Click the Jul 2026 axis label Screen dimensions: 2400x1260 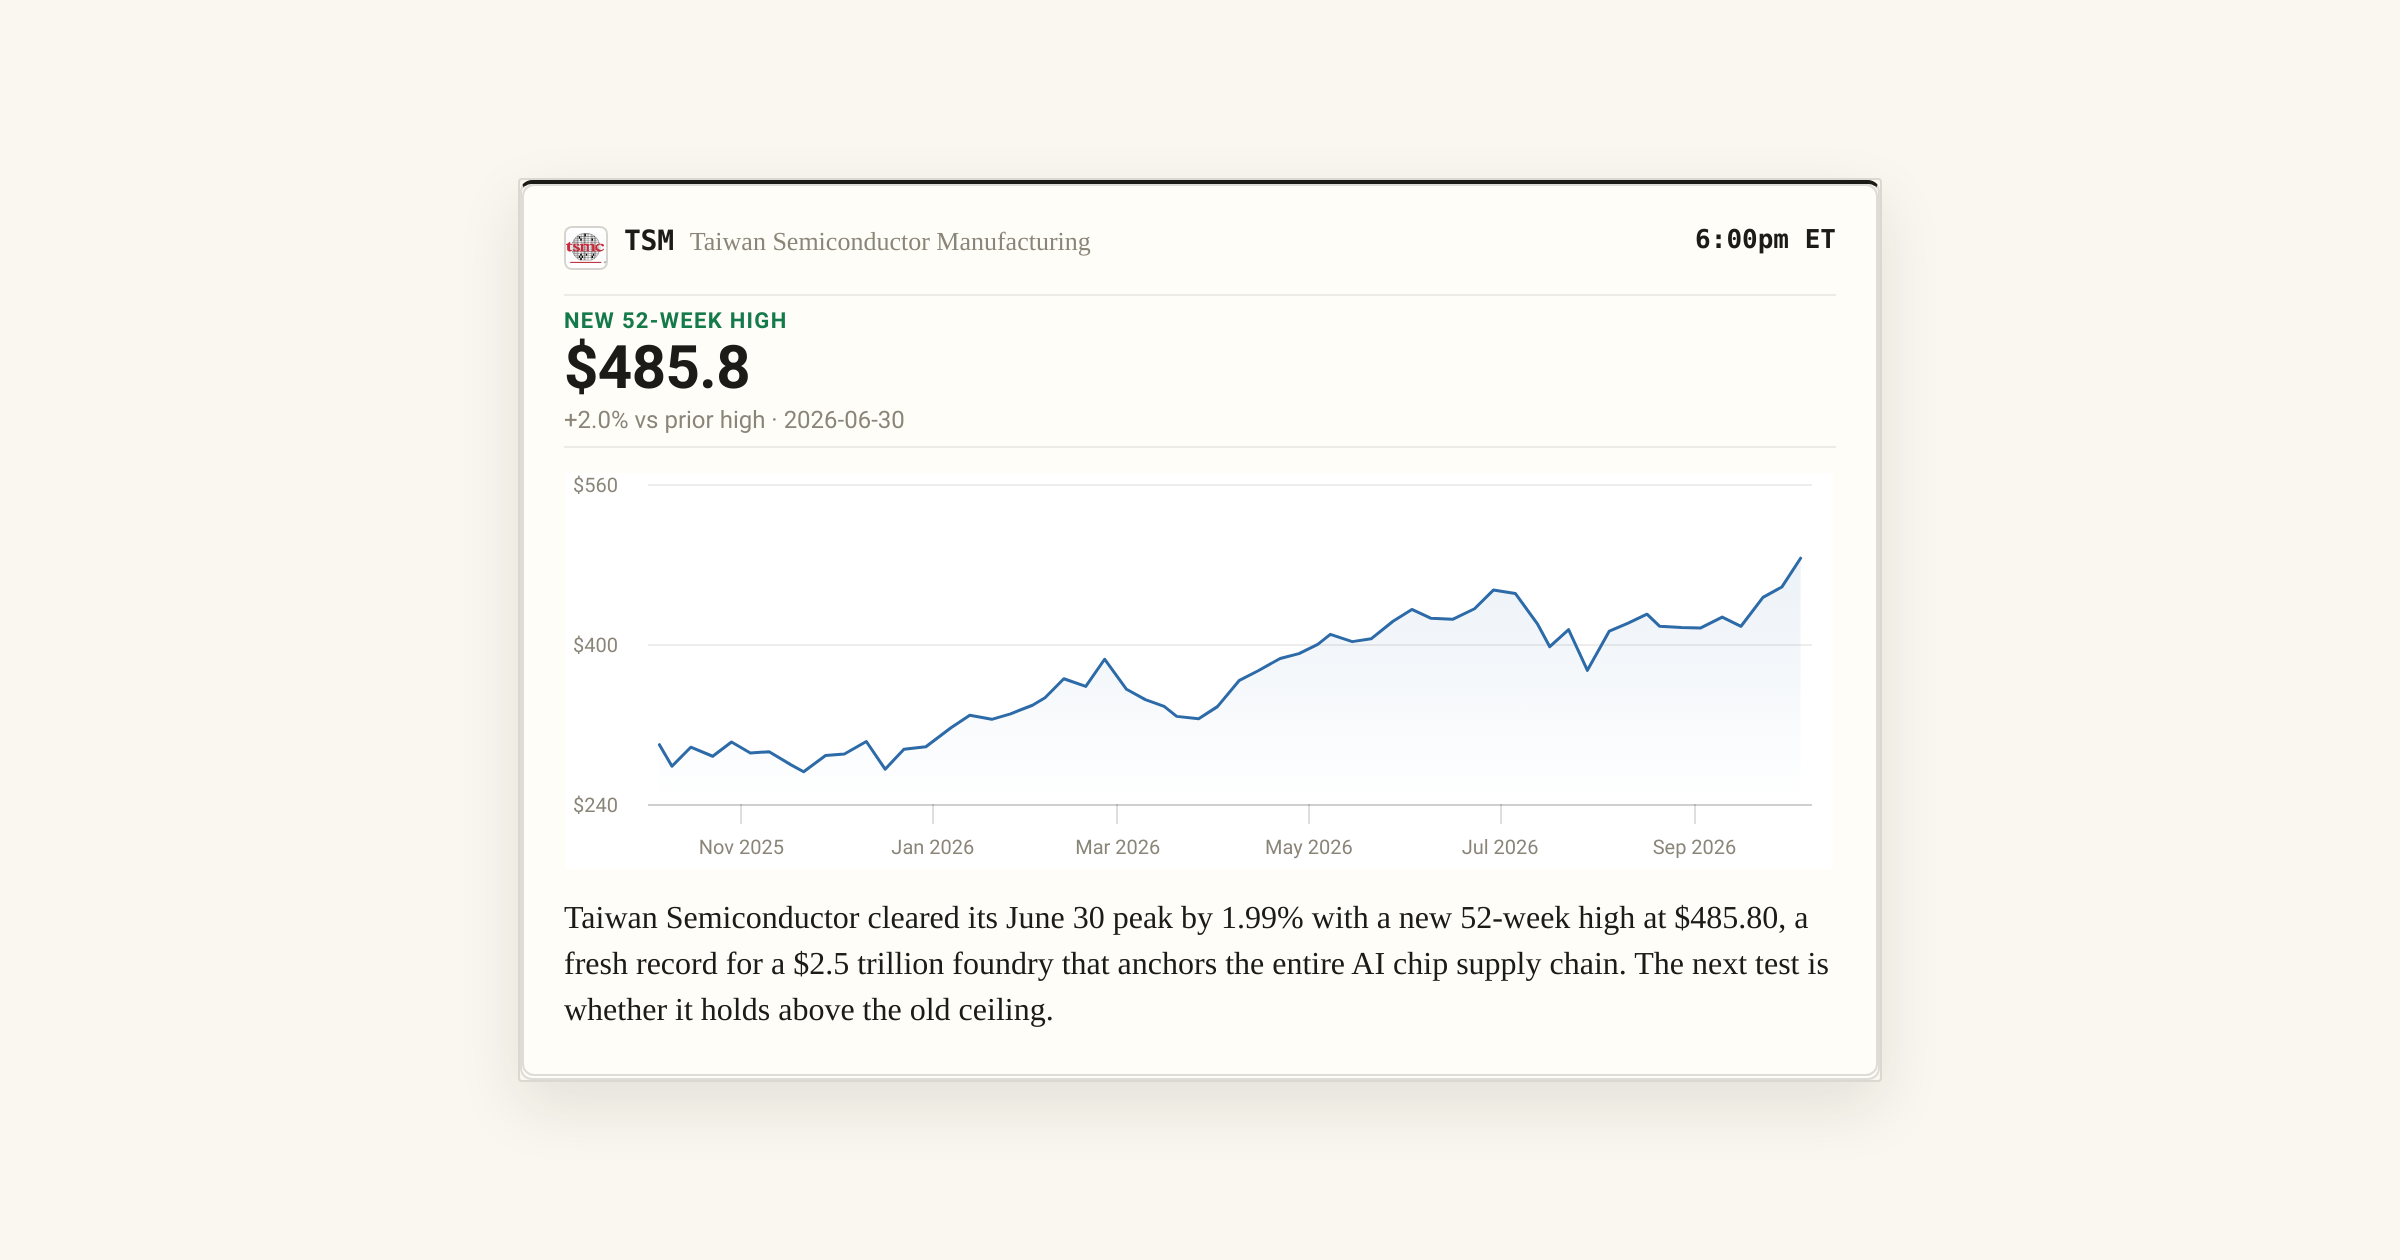pos(1500,847)
